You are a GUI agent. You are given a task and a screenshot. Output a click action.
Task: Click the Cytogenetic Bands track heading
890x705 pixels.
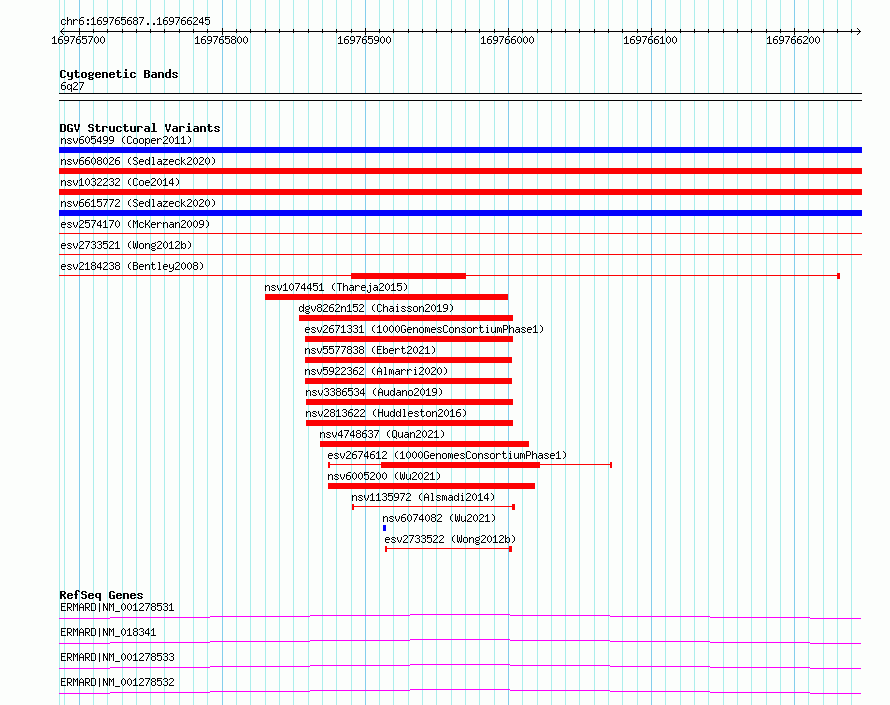point(119,74)
